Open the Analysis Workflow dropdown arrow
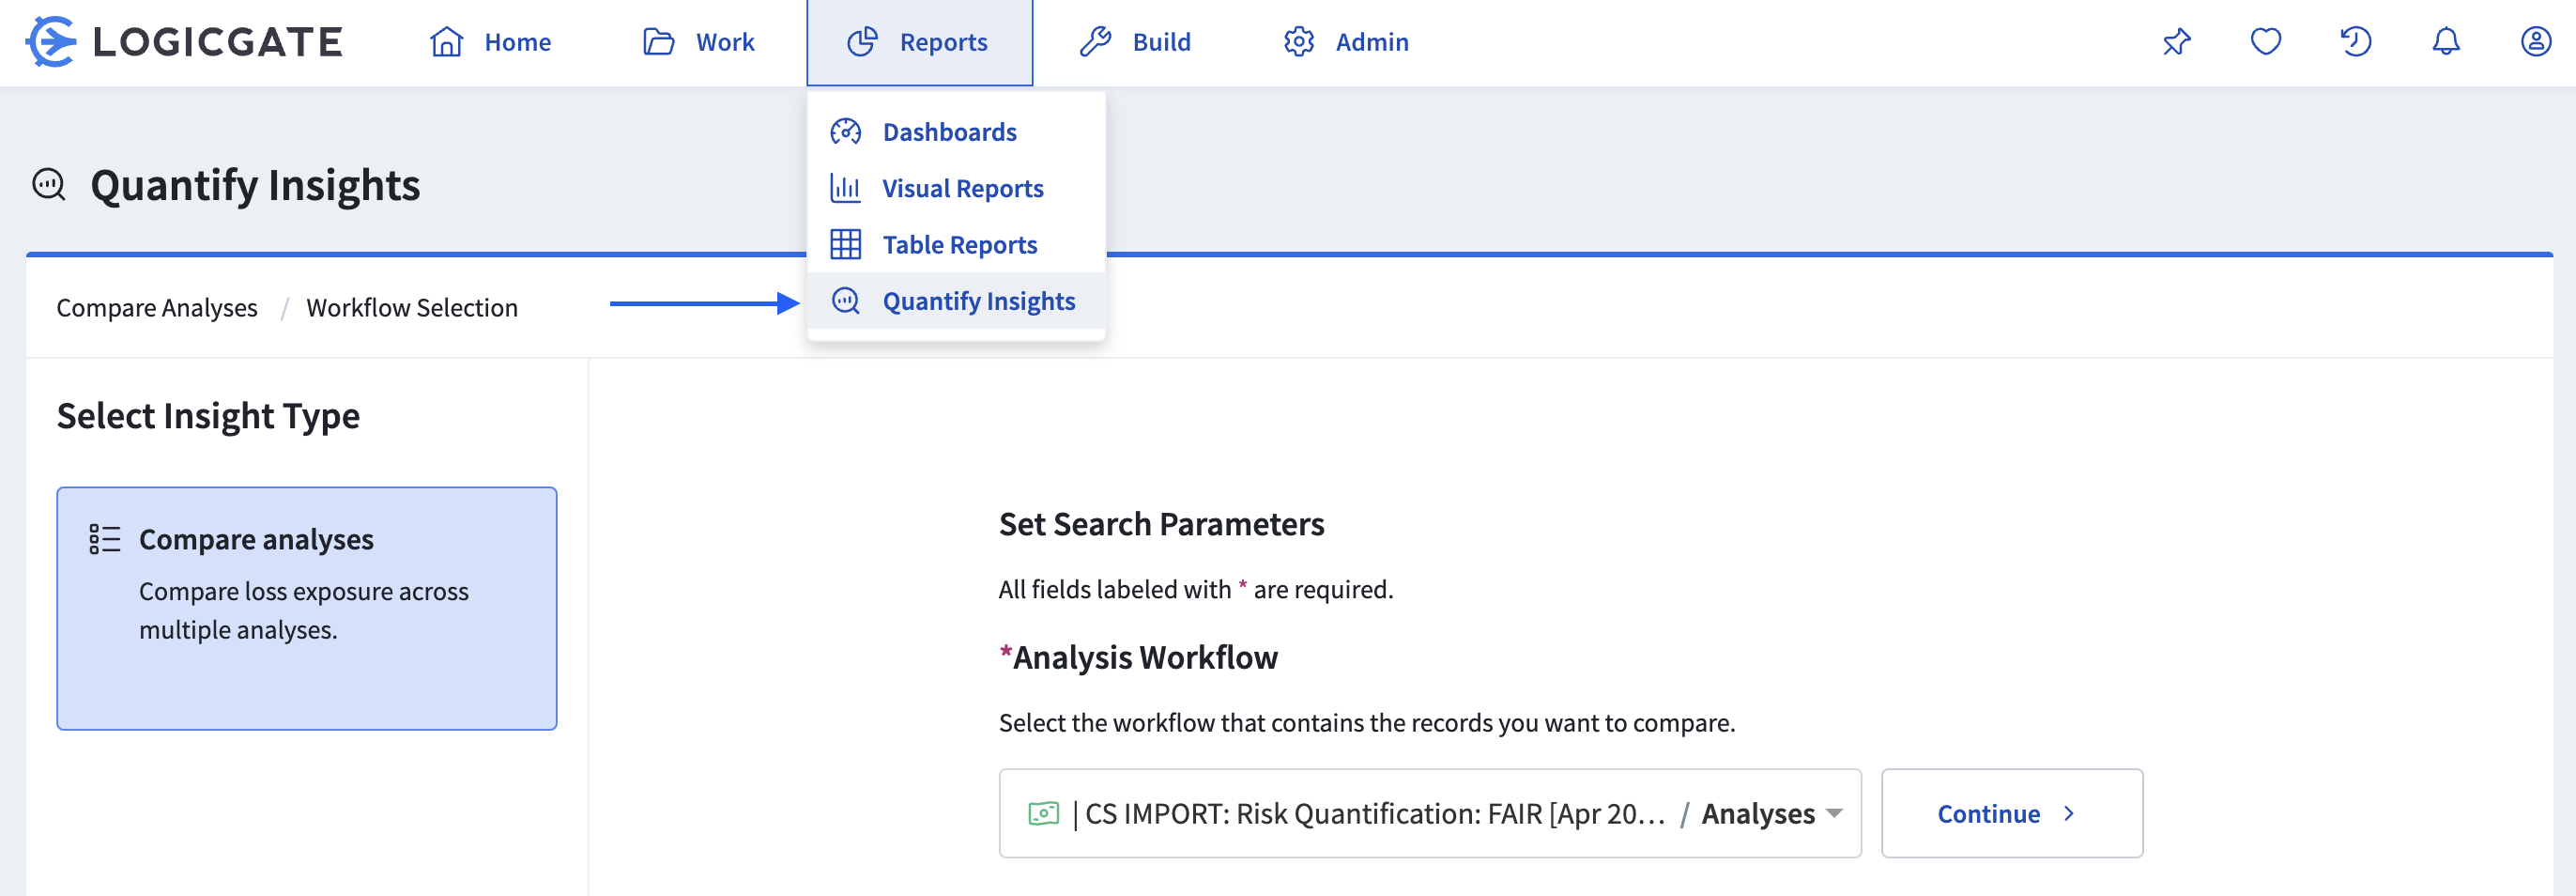The height and width of the screenshot is (896, 2576). click(x=1833, y=813)
